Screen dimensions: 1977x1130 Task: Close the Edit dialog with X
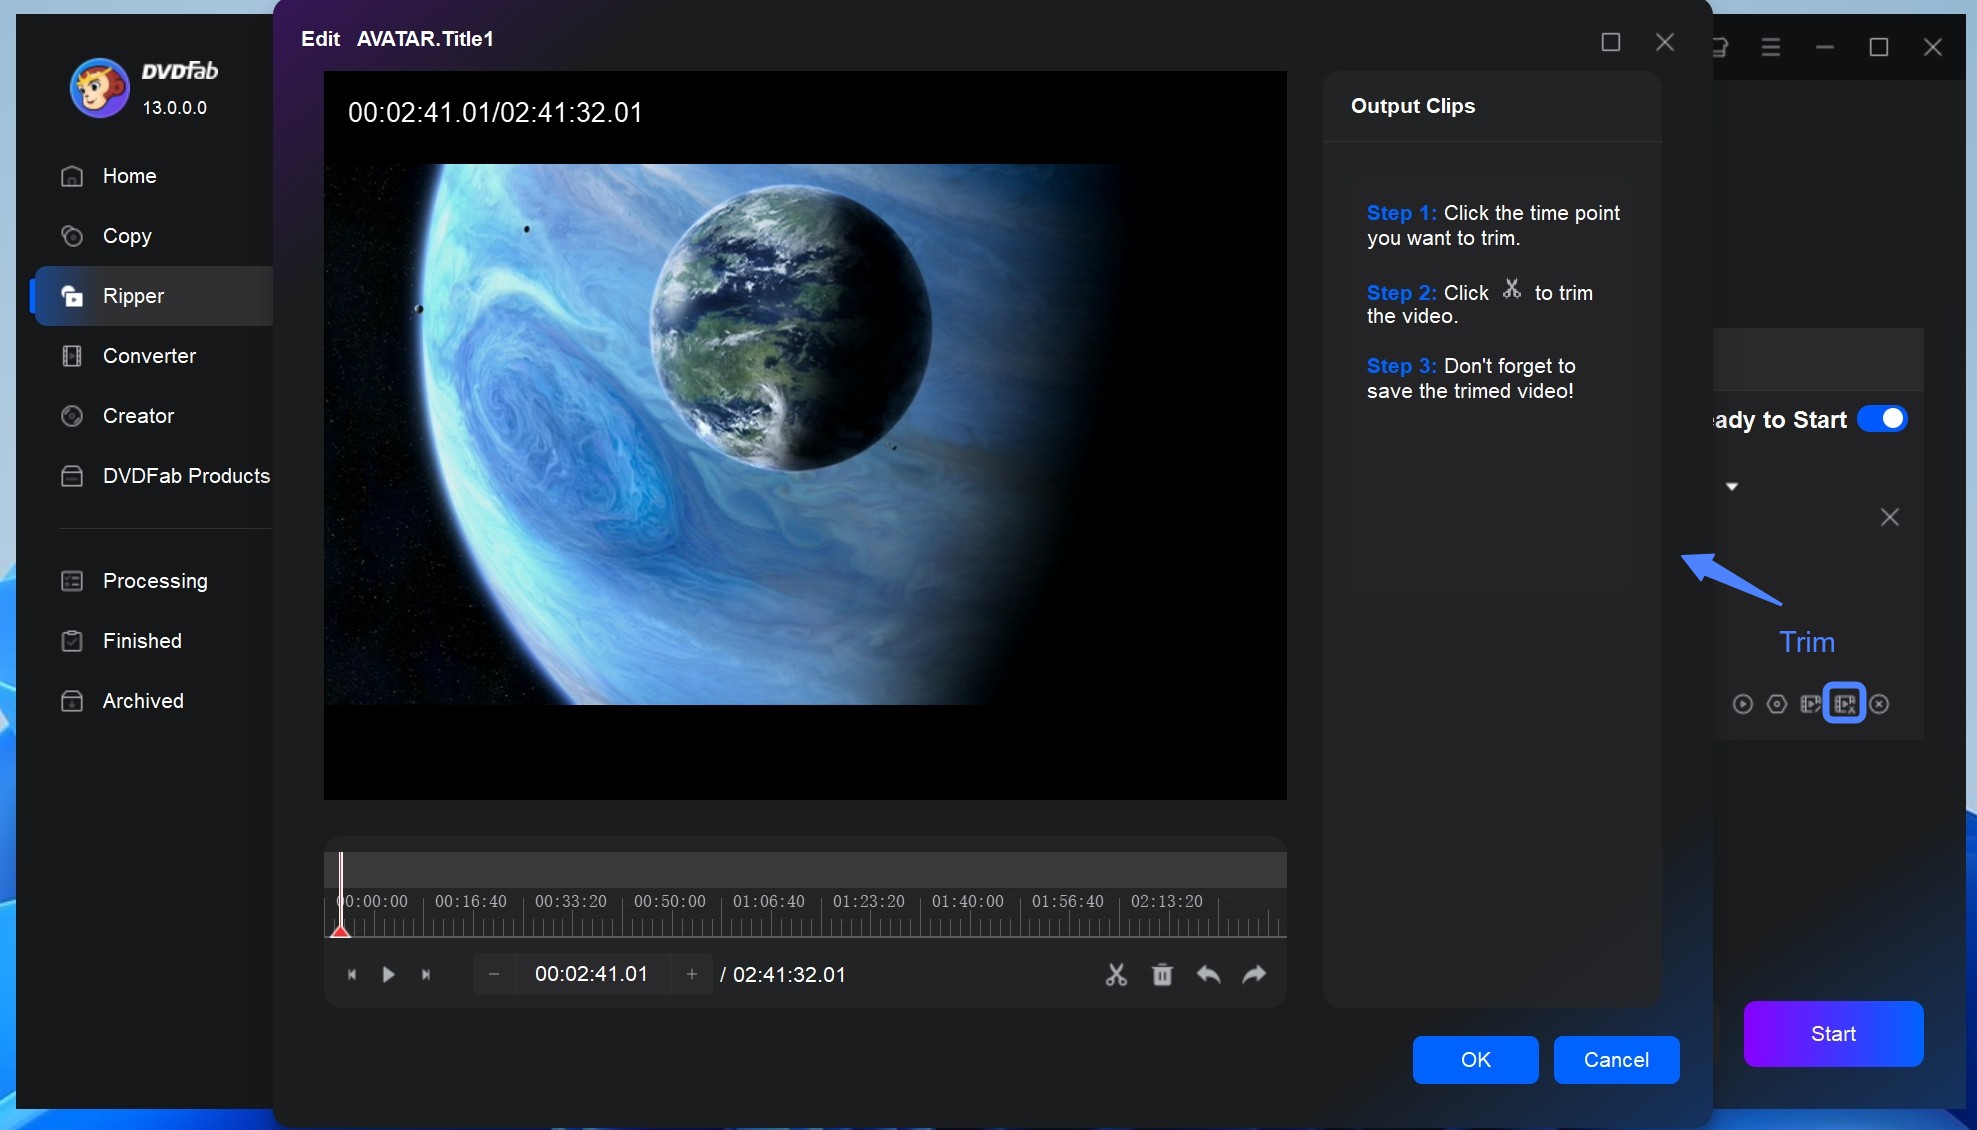(x=1665, y=42)
